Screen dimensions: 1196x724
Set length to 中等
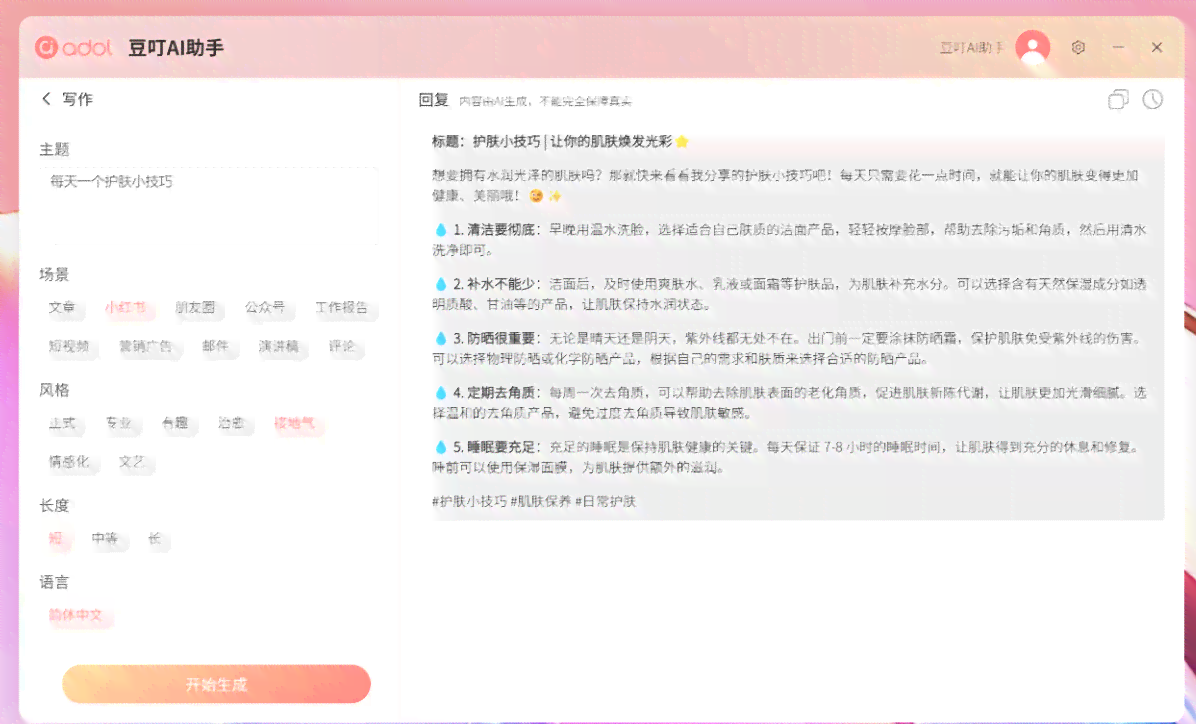[x=104, y=539]
